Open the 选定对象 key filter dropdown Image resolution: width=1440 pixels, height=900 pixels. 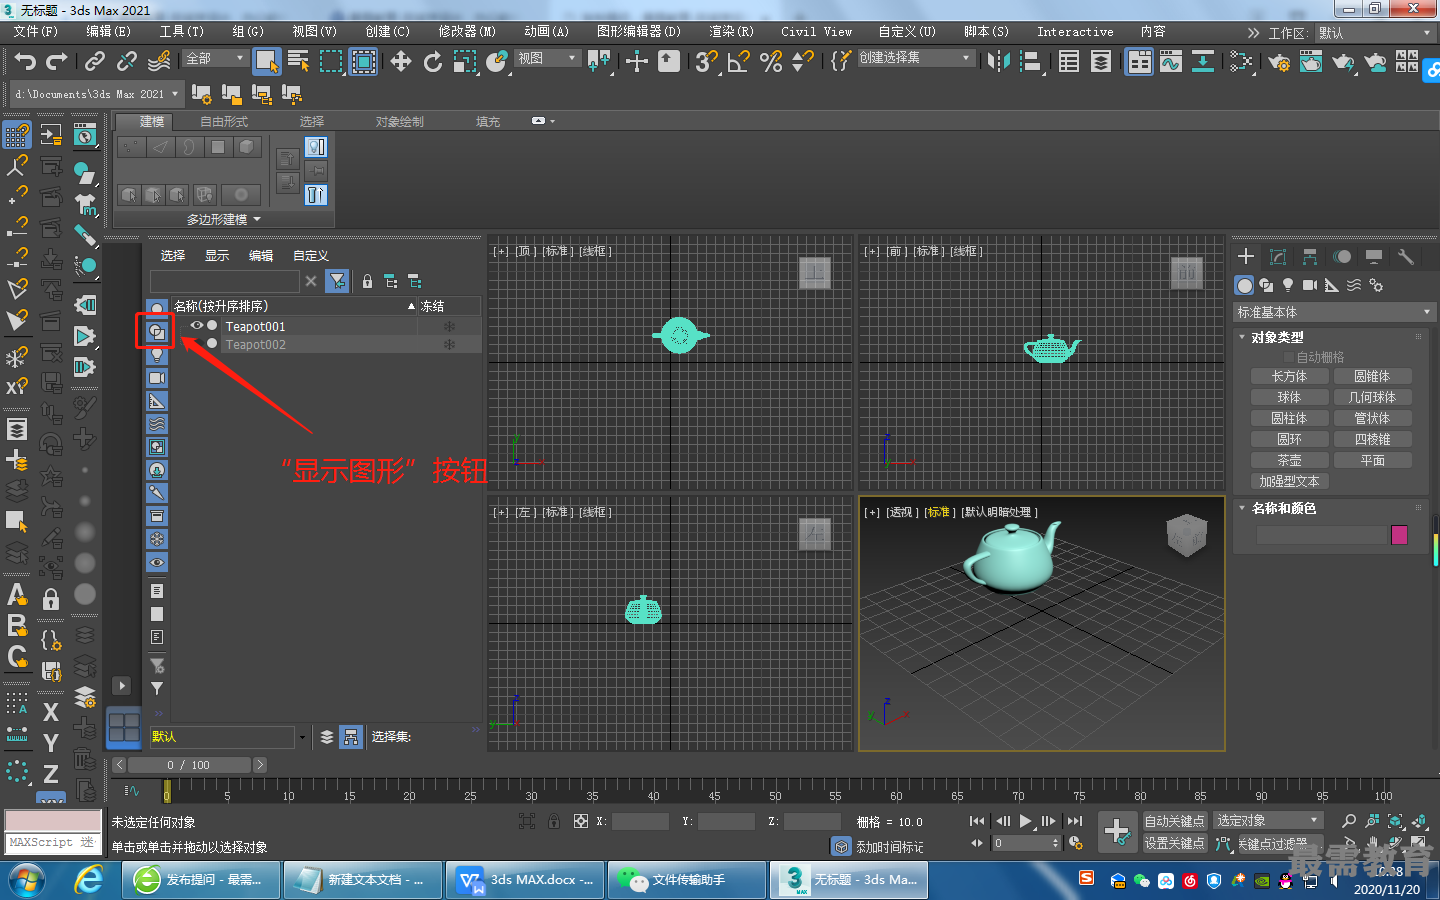[x=1269, y=820]
